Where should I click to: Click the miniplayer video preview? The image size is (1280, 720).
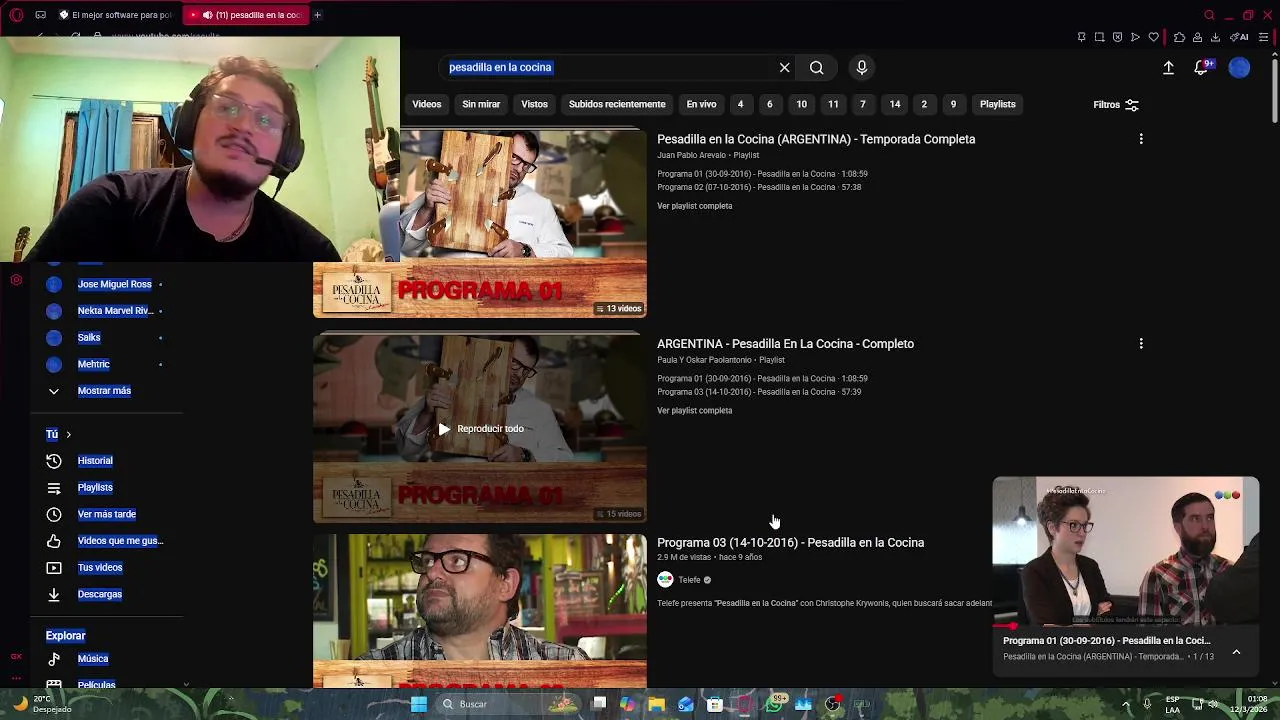point(1126,553)
